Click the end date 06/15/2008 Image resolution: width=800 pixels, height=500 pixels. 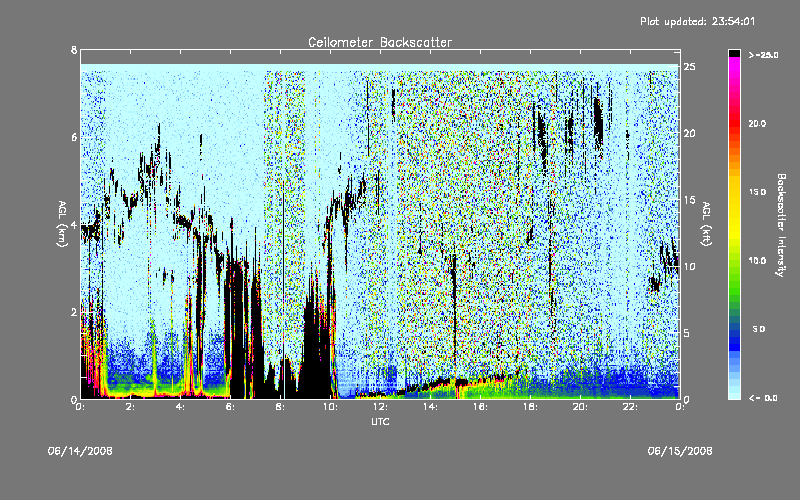point(680,451)
